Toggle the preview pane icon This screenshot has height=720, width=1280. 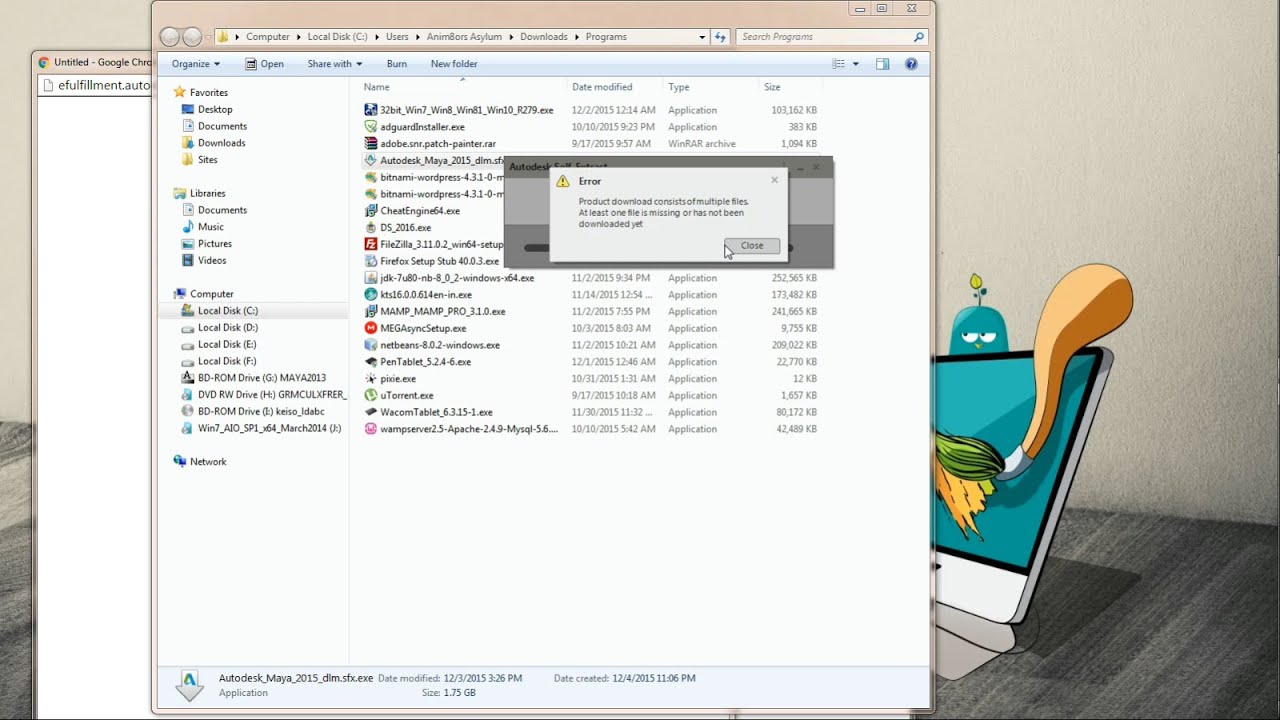click(x=882, y=64)
